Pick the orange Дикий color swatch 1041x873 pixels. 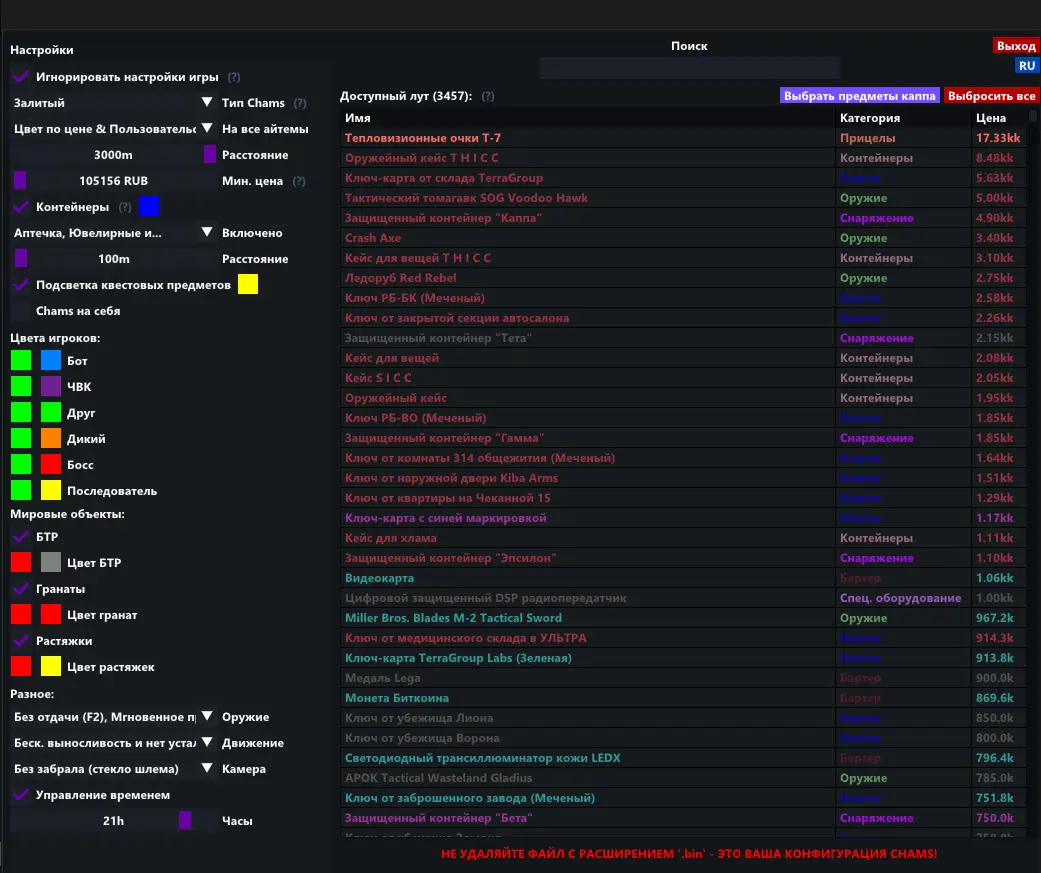pos(51,439)
